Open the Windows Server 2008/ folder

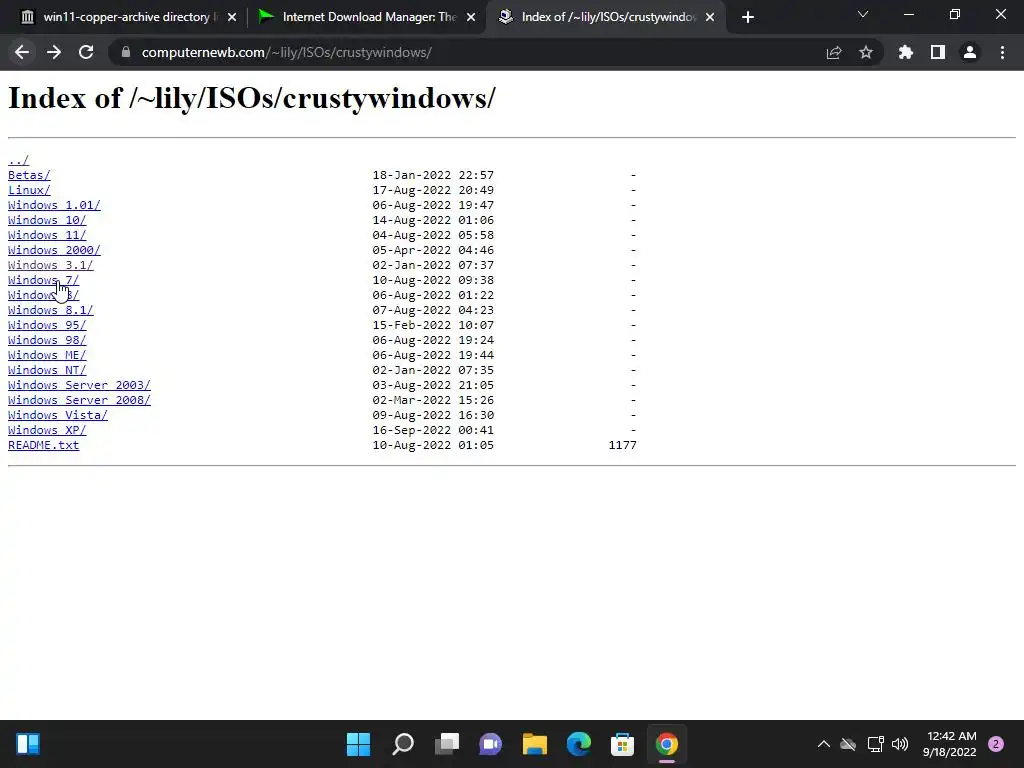coord(79,400)
